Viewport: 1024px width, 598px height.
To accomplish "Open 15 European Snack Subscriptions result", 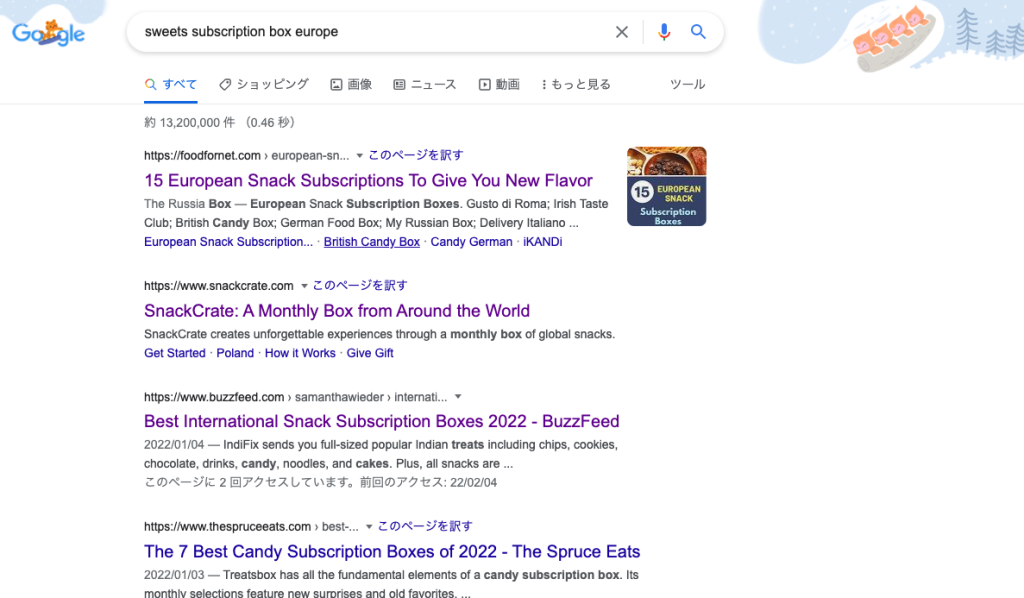I will 368,180.
